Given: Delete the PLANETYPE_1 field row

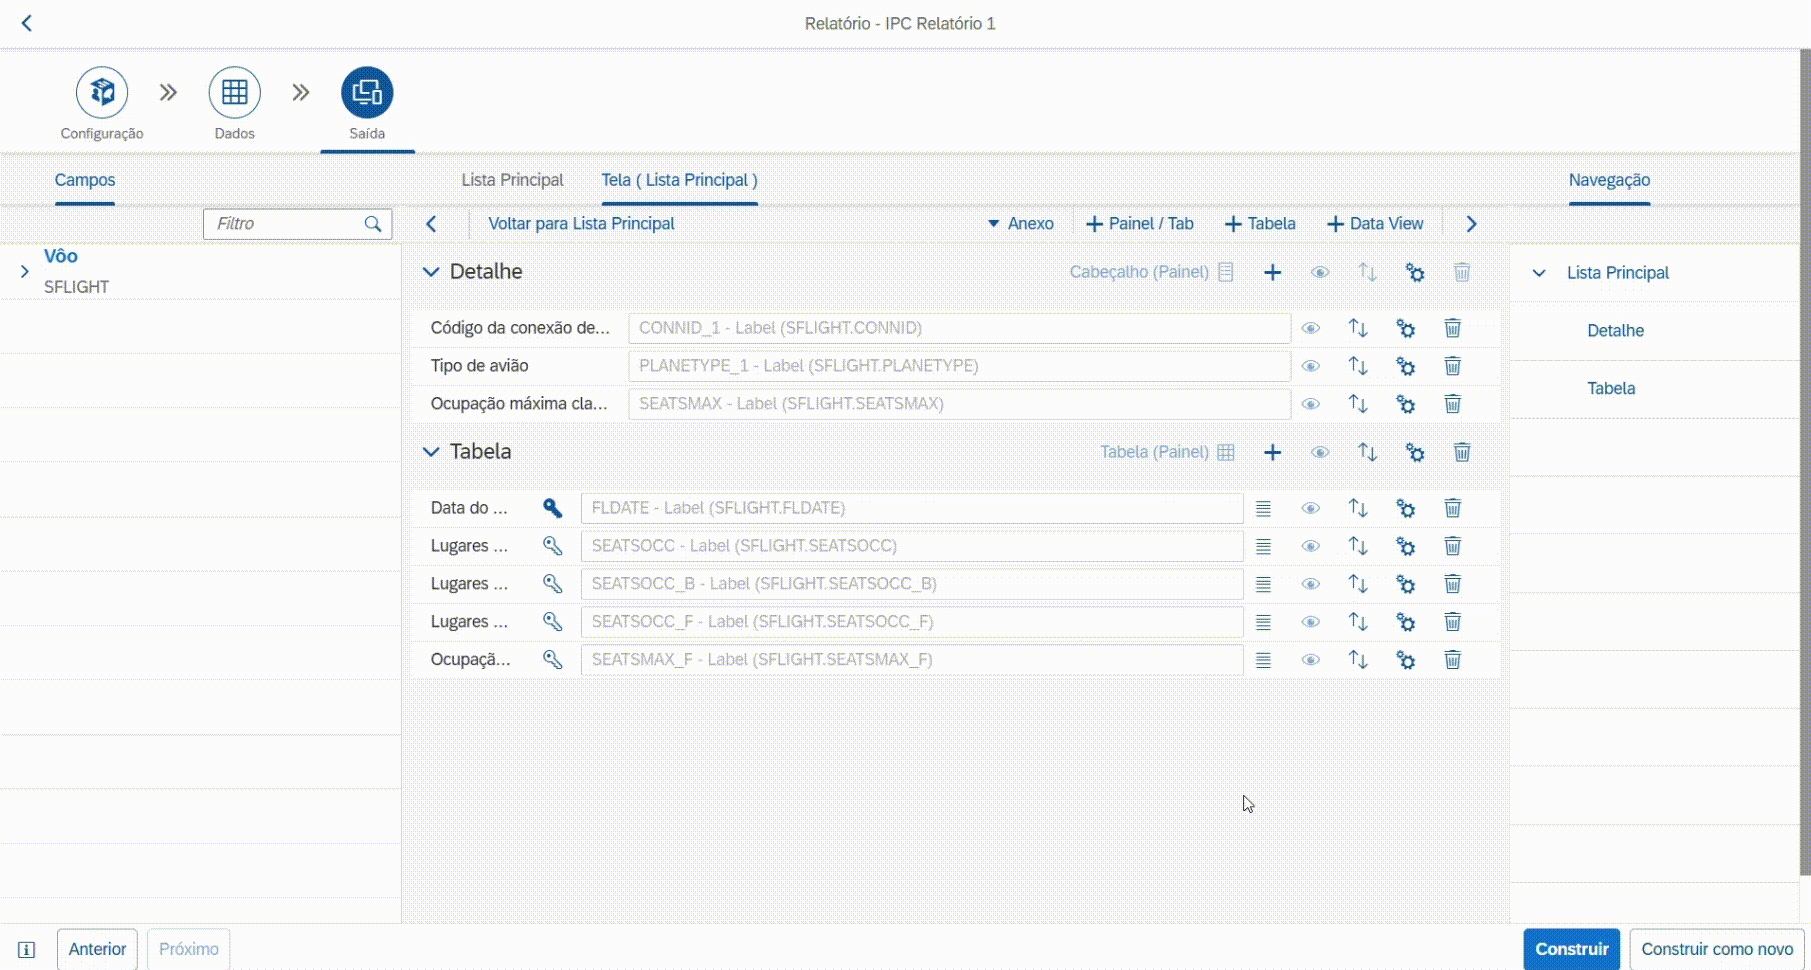Looking at the screenshot, I should pyautogui.click(x=1452, y=366).
